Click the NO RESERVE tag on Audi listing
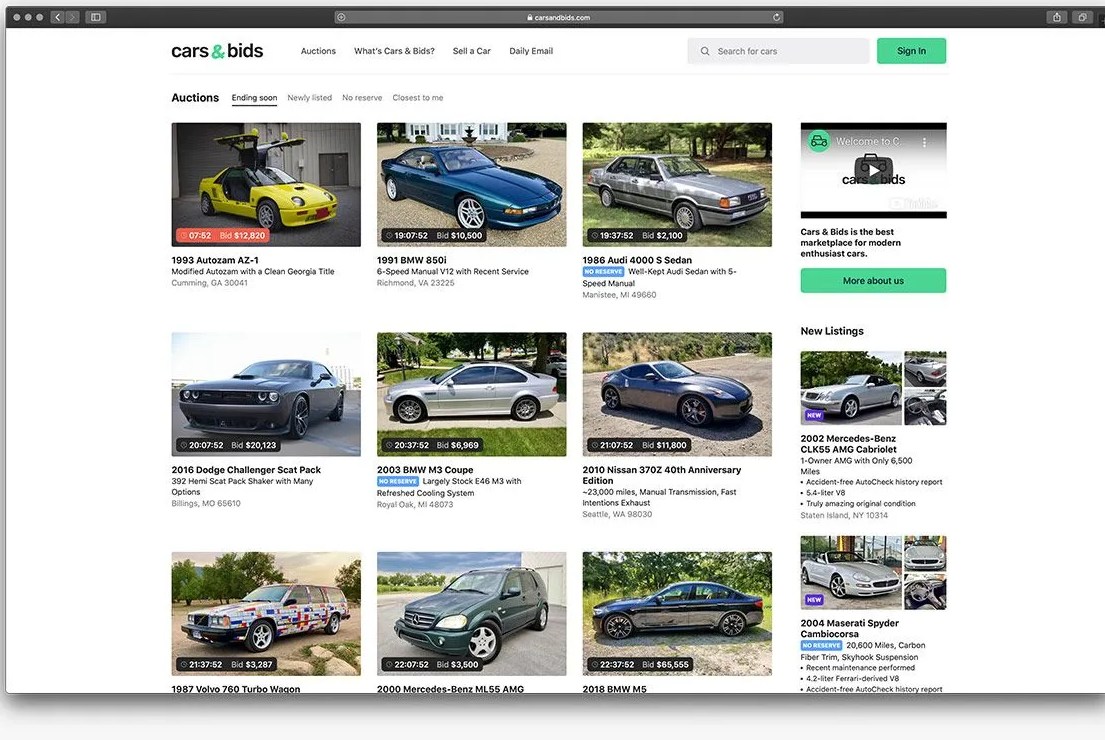The width and height of the screenshot is (1105, 740). 603,271
